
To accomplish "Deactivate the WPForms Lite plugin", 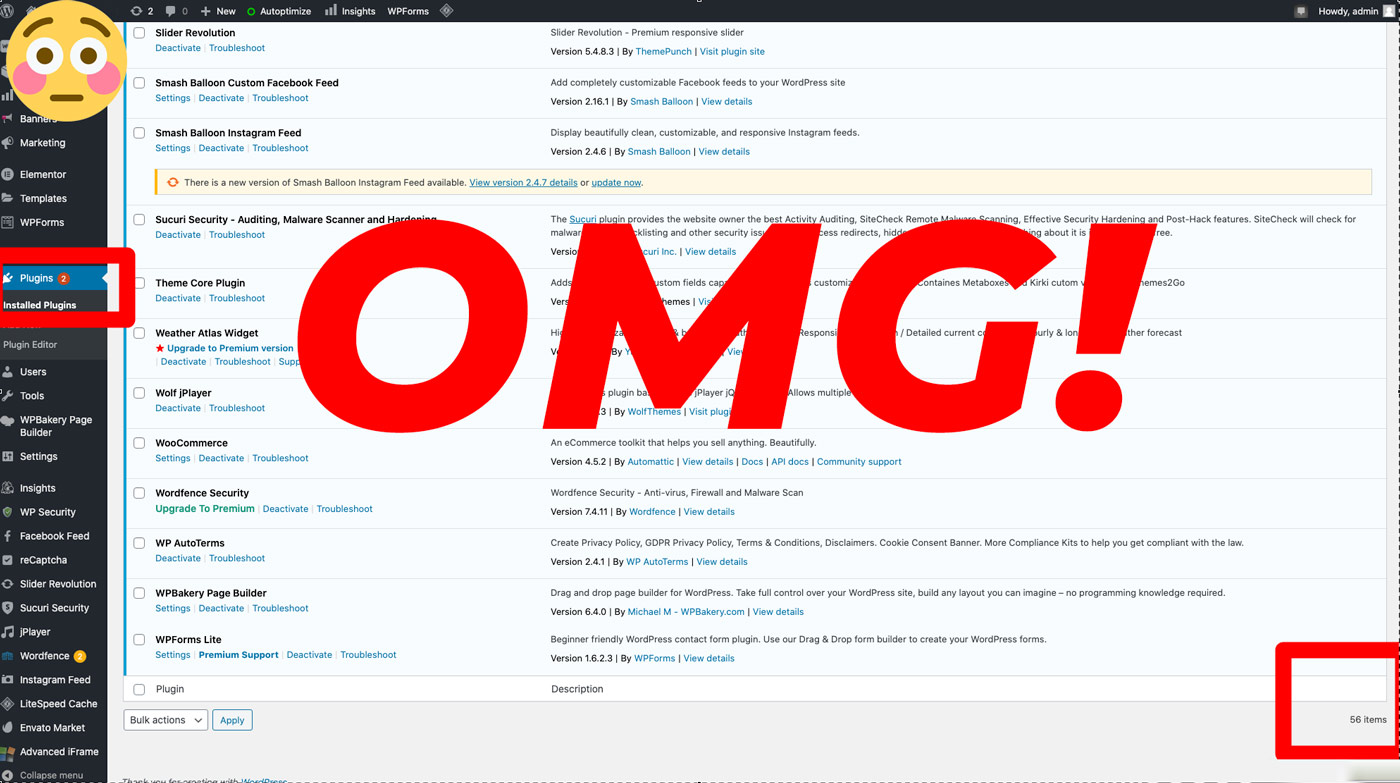I will pos(309,655).
